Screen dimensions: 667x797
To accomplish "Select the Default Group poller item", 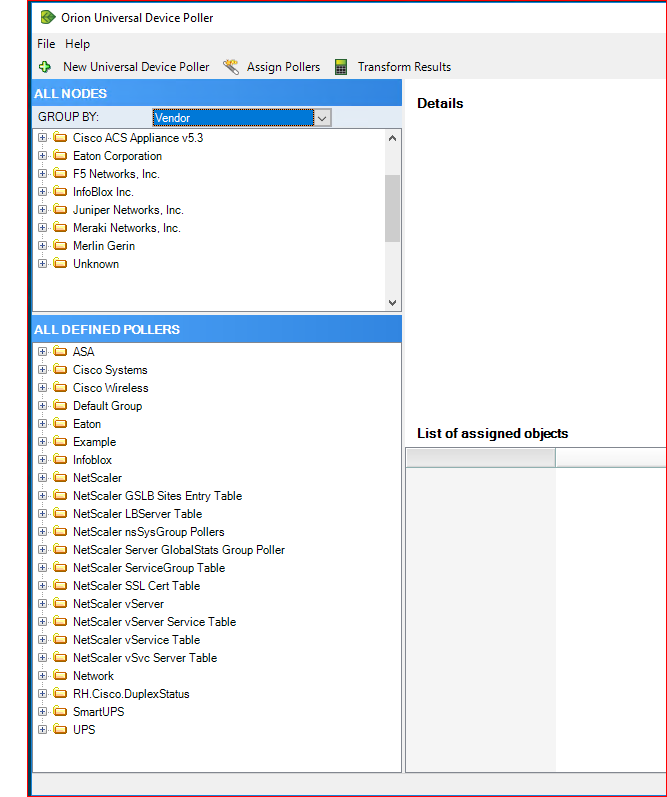I will (107, 406).
